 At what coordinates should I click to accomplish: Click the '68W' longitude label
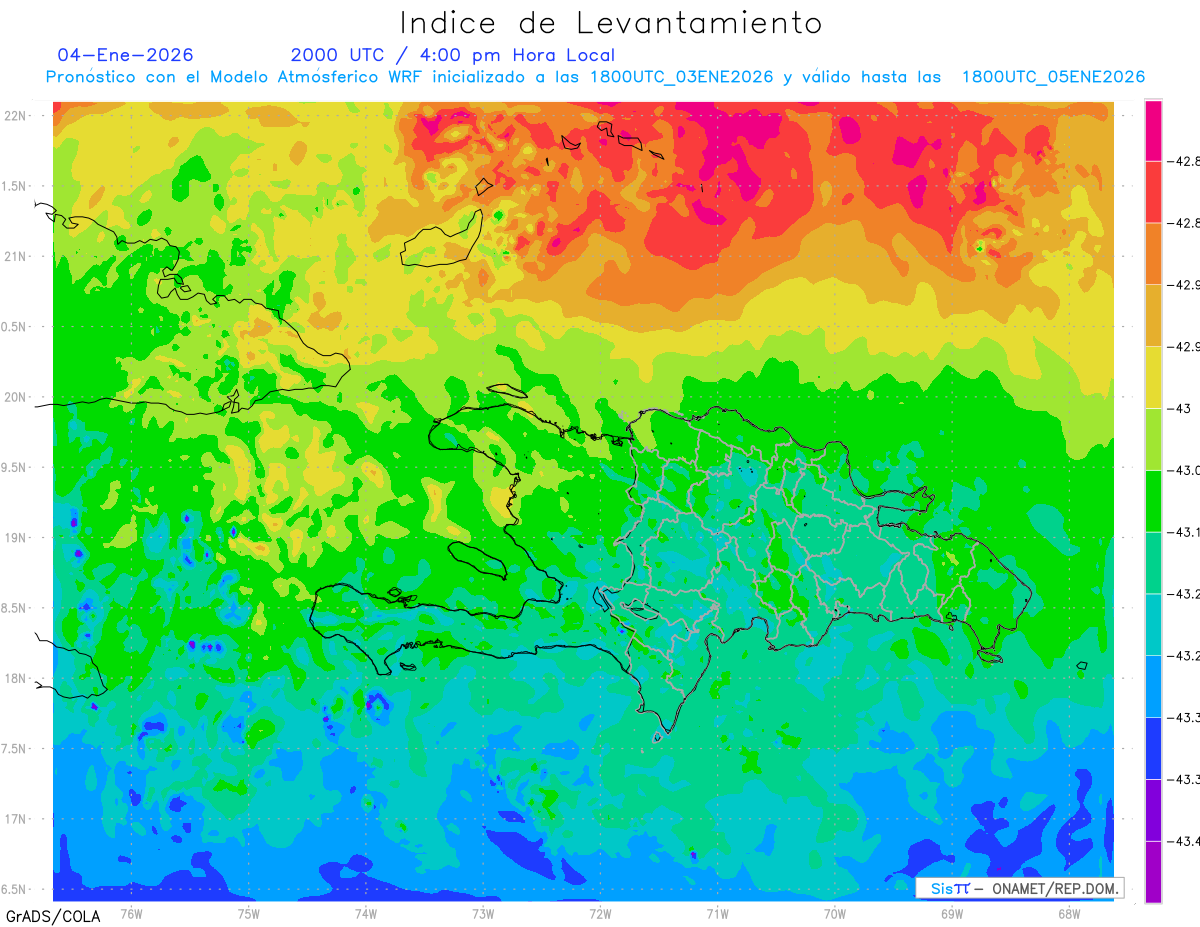pos(1069,913)
